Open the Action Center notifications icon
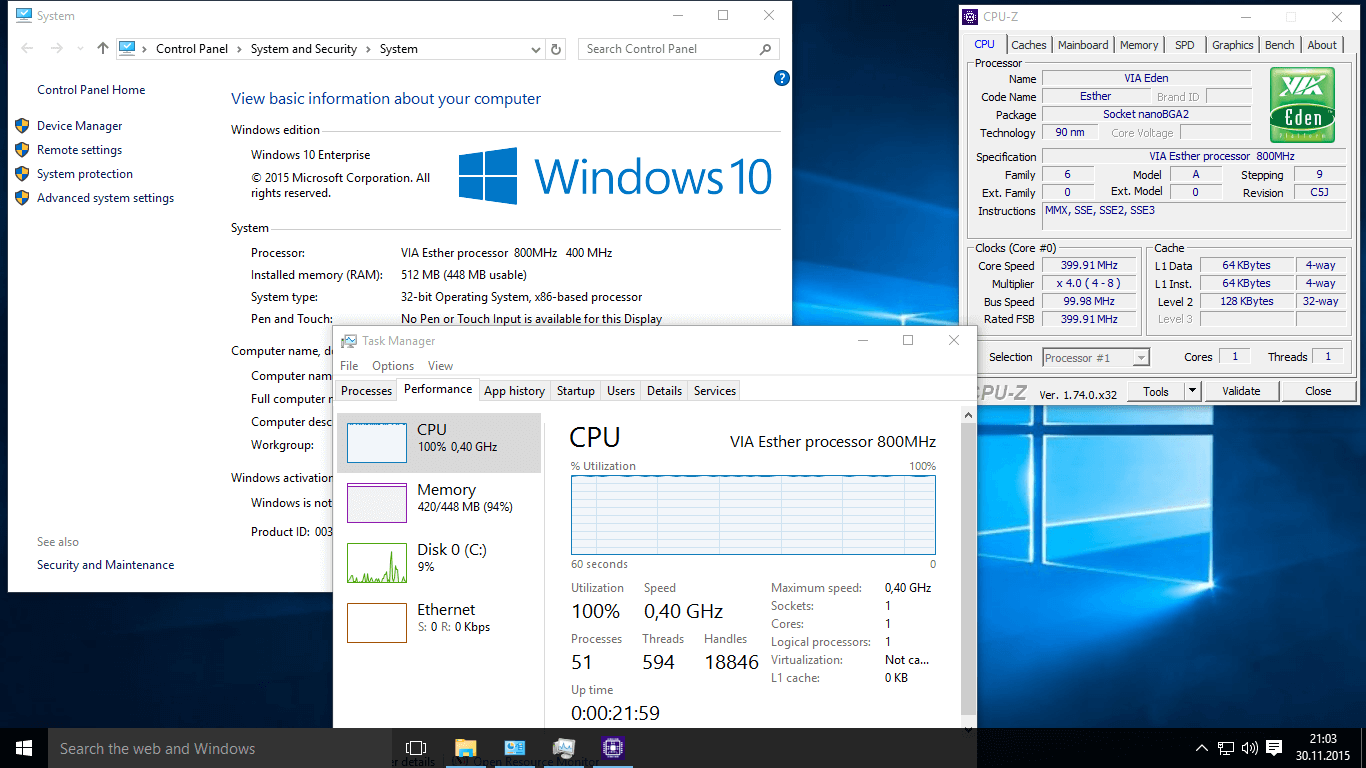Image resolution: width=1366 pixels, height=768 pixels. click(1274, 748)
